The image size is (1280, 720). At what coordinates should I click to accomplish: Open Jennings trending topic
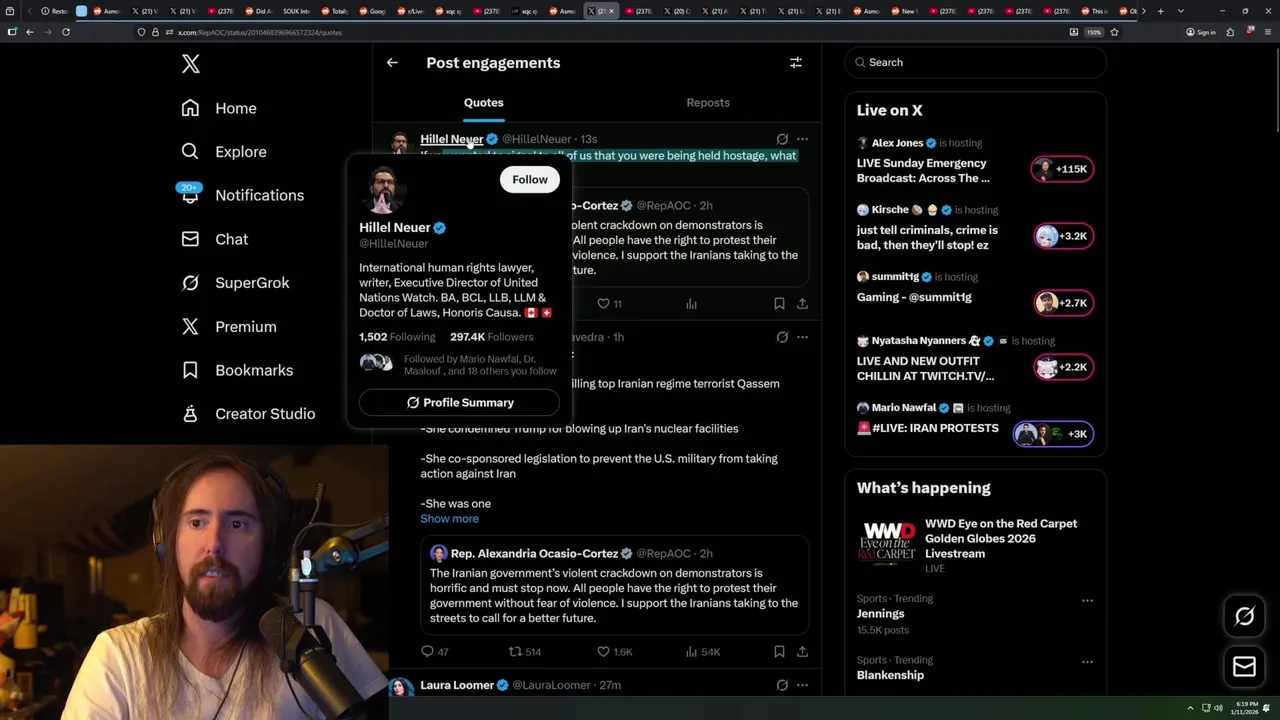point(880,614)
